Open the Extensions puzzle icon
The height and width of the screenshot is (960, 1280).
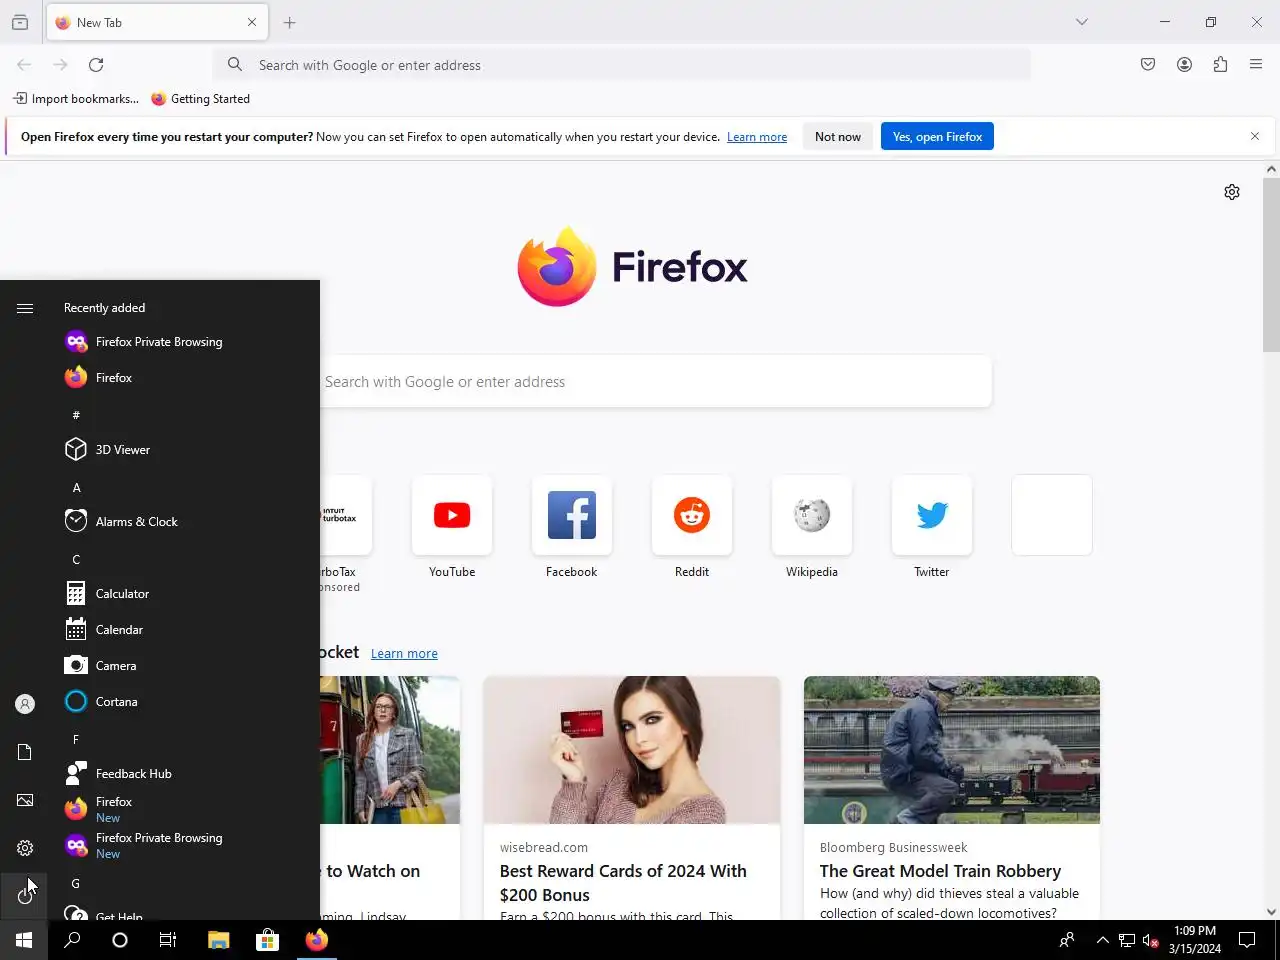tap(1220, 65)
